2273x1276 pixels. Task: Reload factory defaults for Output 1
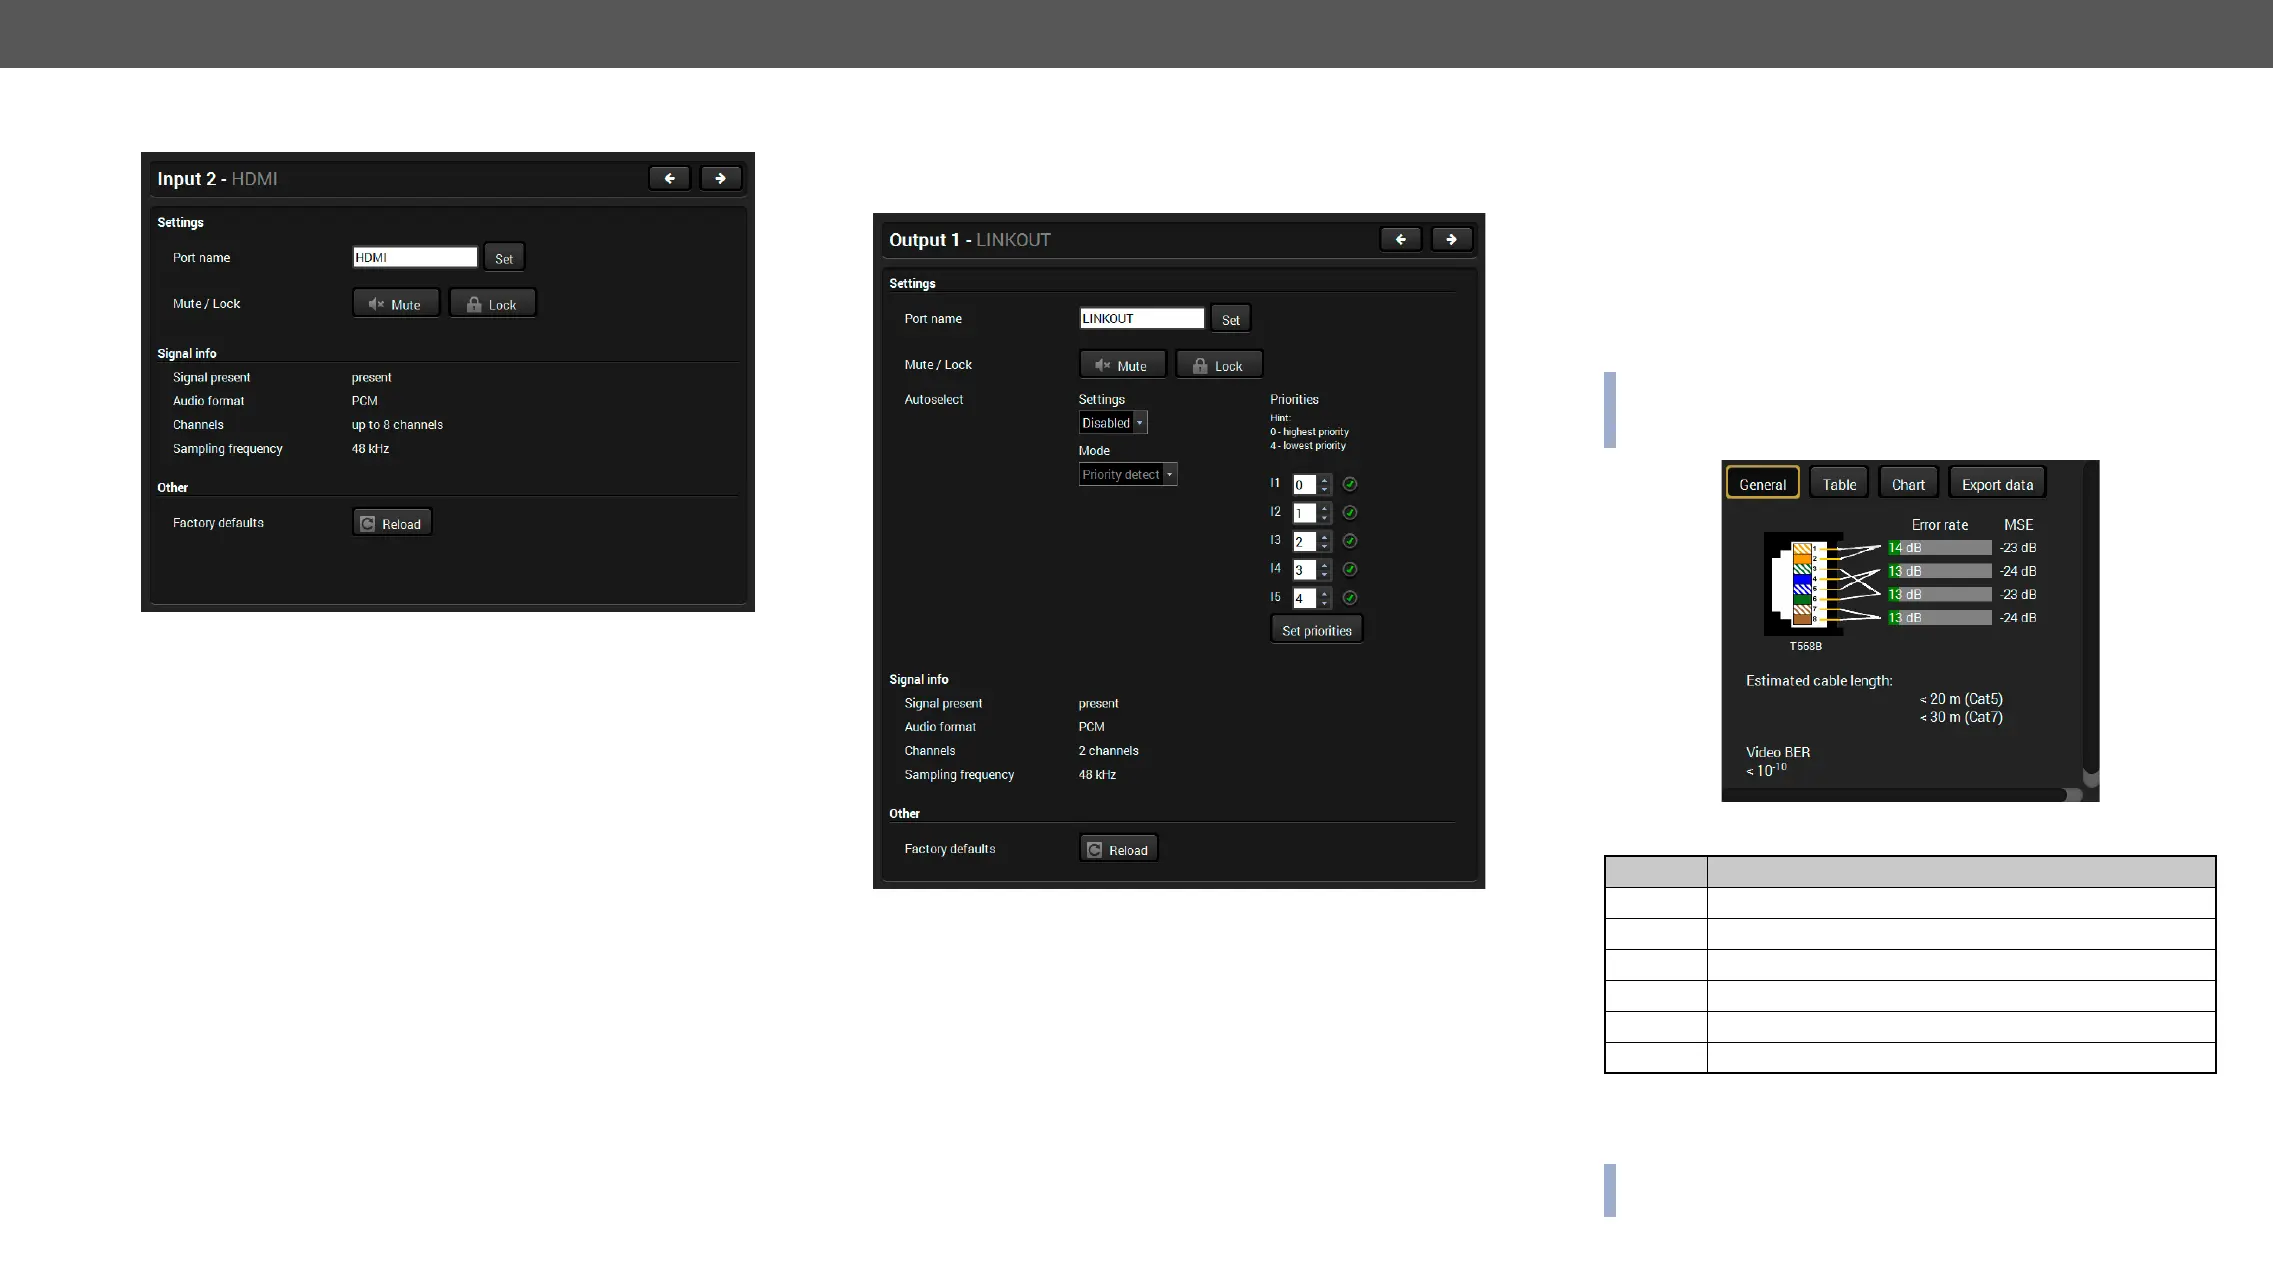tap(1118, 849)
